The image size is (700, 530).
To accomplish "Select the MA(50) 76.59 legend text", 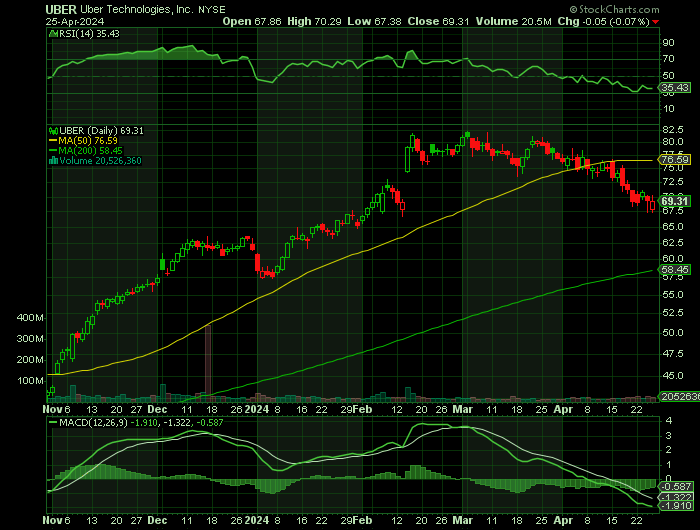I will tap(88, 141).
